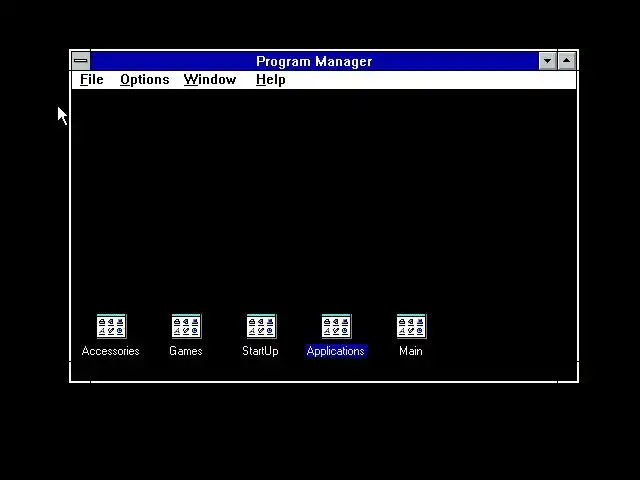
Task: Open the Options menu
Action: (144, 80)
